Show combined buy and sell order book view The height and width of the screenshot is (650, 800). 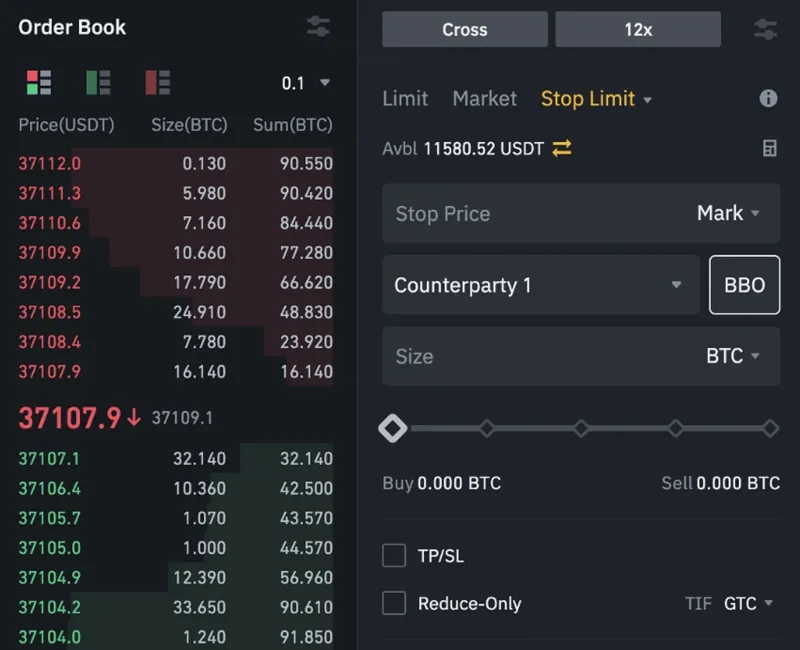(39, 83)
